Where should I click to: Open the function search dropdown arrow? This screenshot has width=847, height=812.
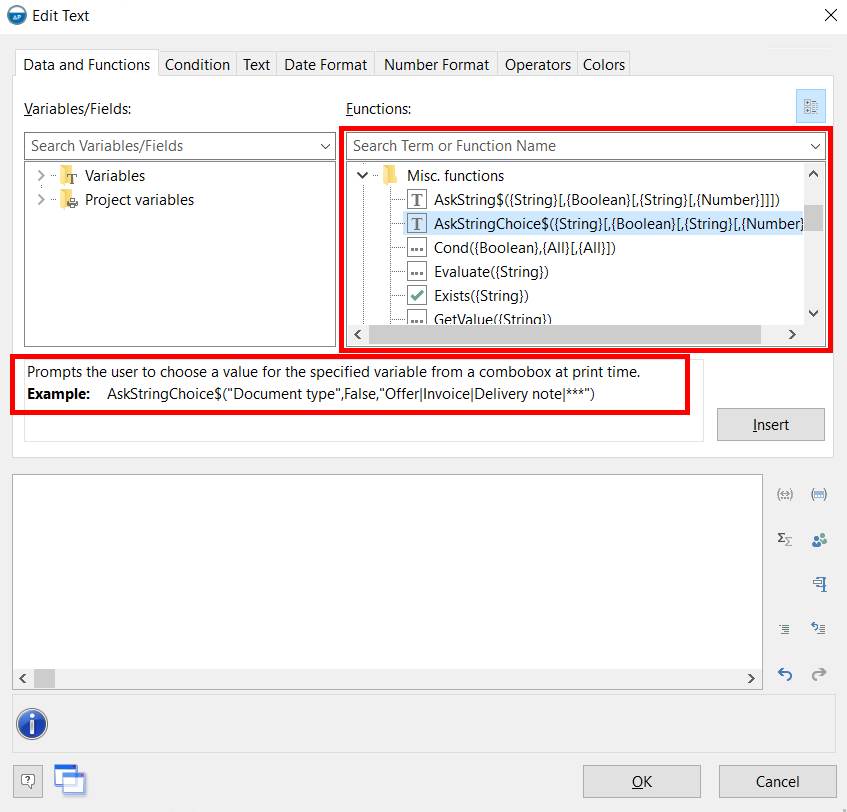[815, 146]
